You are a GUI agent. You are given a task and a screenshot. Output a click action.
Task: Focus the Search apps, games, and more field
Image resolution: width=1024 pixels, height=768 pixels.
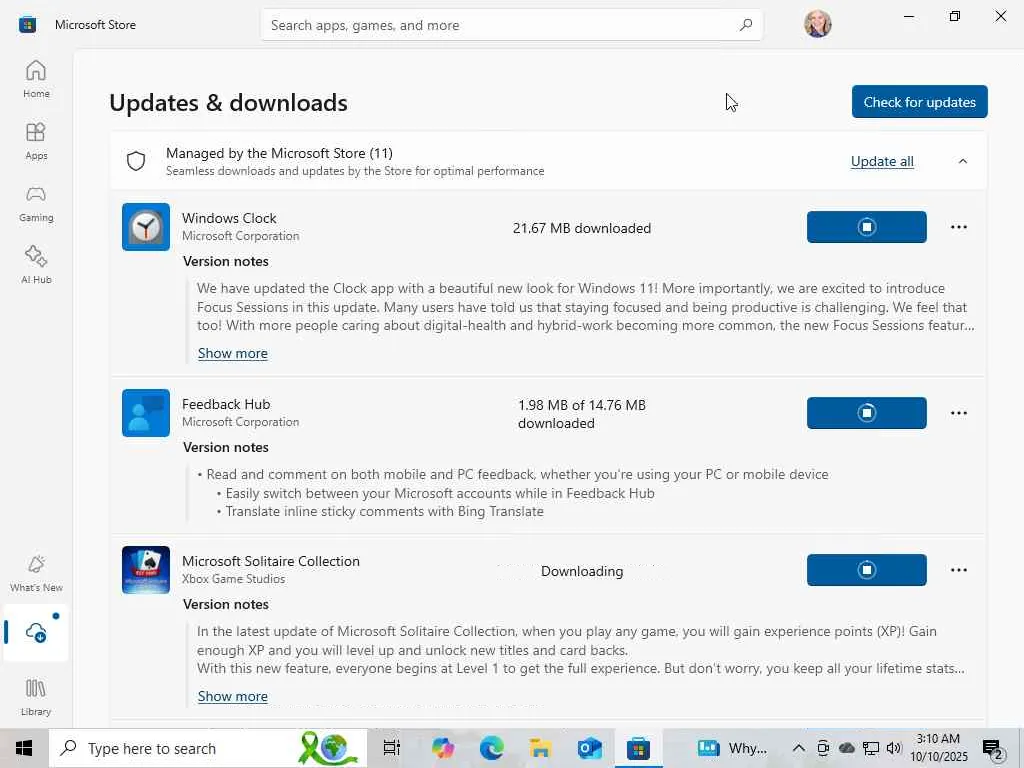[511, 25]
